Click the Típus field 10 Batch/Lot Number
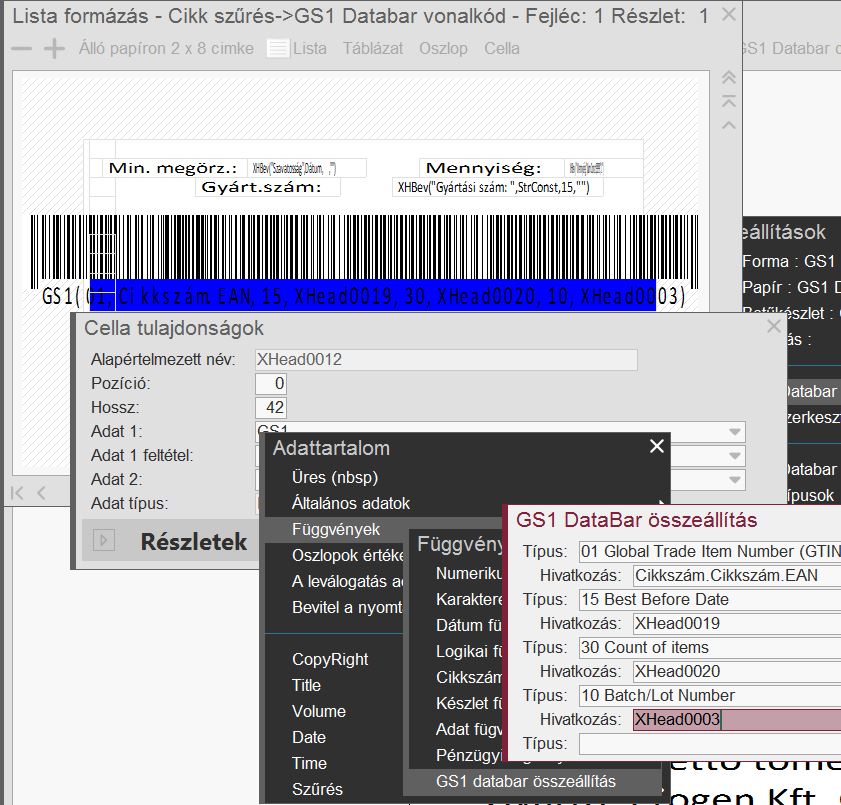The image size is (841, 805). click(710, 696)
